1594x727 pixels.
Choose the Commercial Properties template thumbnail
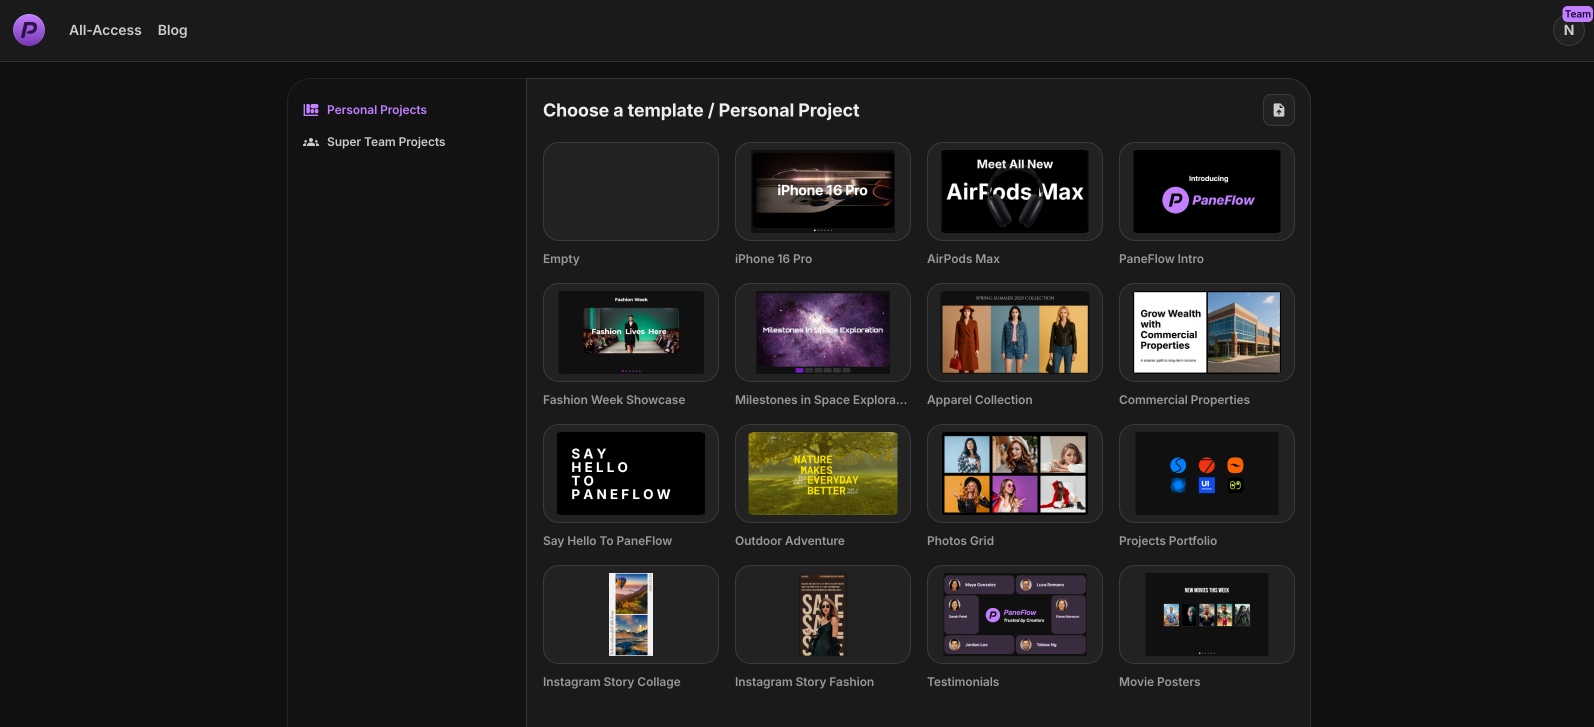1207,332
